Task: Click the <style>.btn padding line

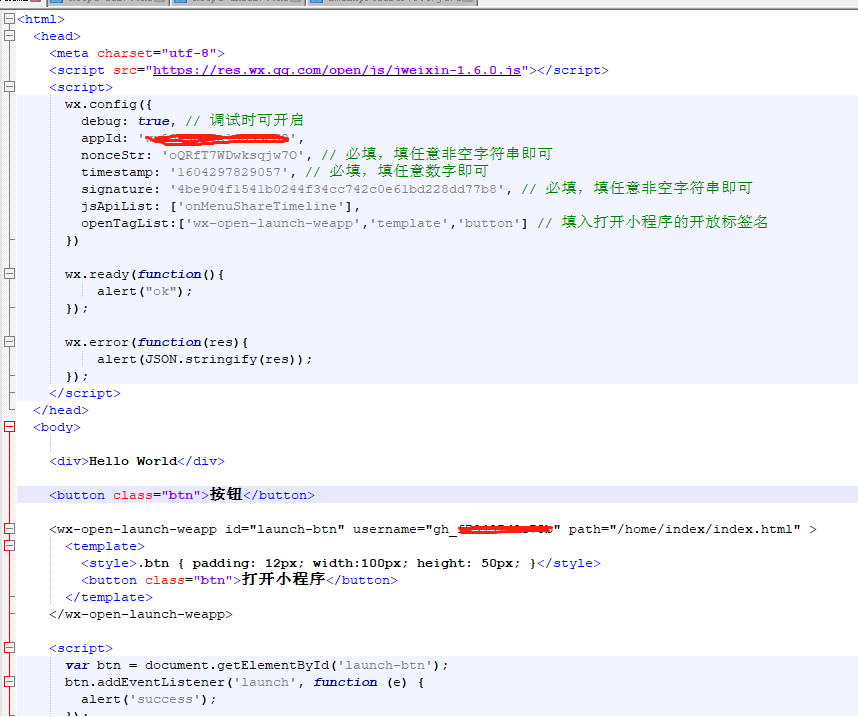Action: click(x=341, y=563)
